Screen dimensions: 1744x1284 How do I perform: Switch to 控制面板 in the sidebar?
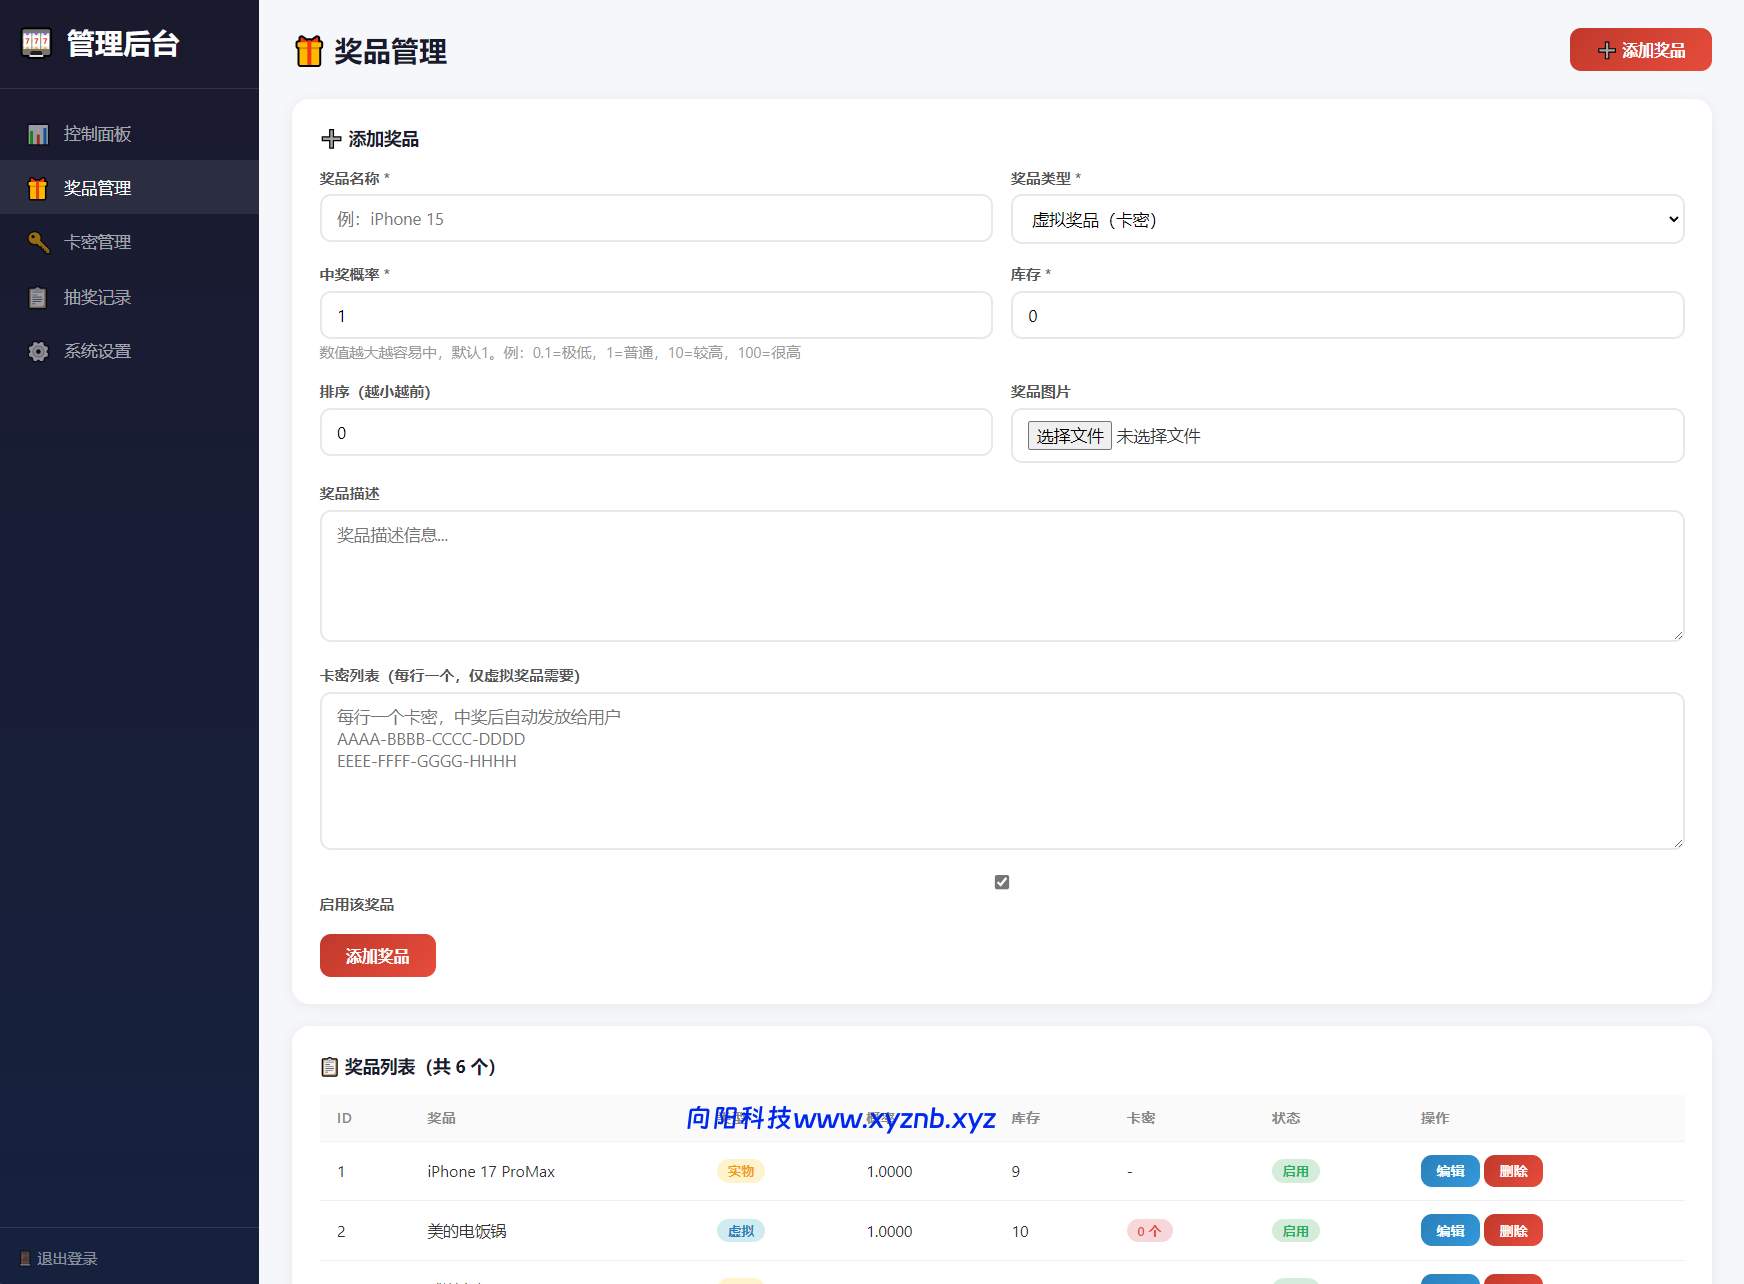coord(96,133)
